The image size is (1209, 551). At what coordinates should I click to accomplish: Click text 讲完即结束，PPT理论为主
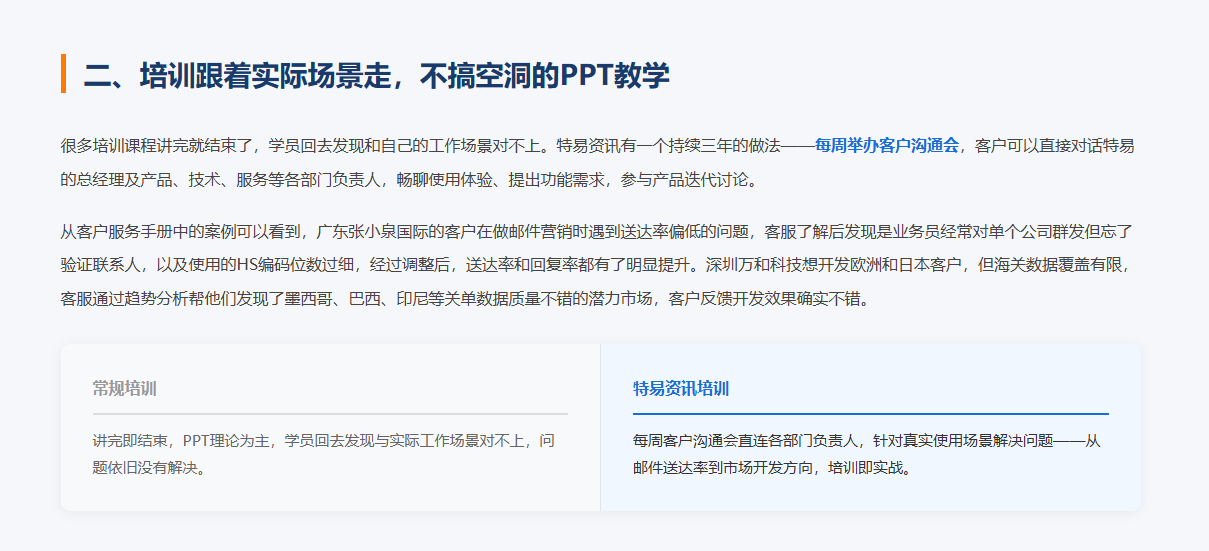pyautogui.click(x=323, y=453)
